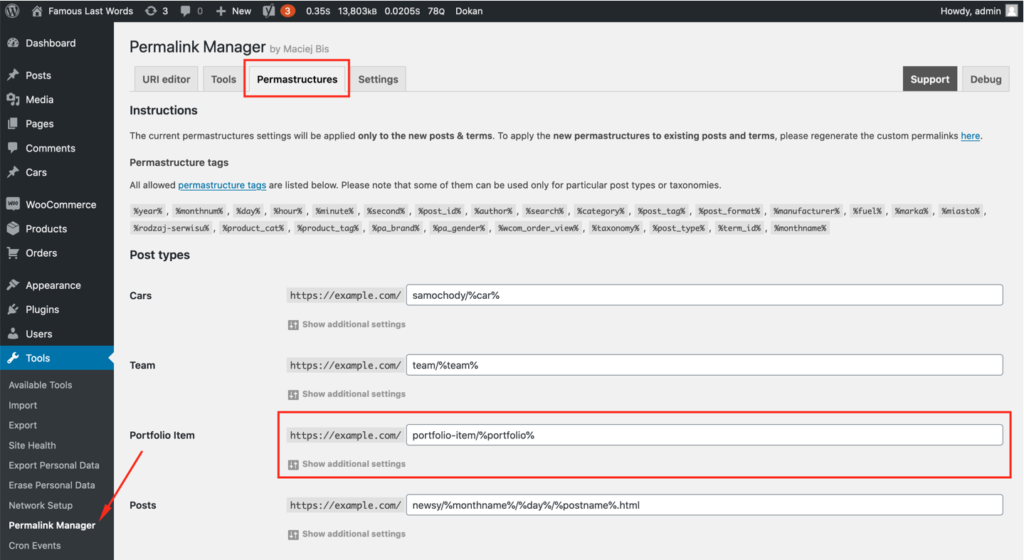Expand additional settings for Posts
This screenshot has width=1024, height=560.
[347, 534]
